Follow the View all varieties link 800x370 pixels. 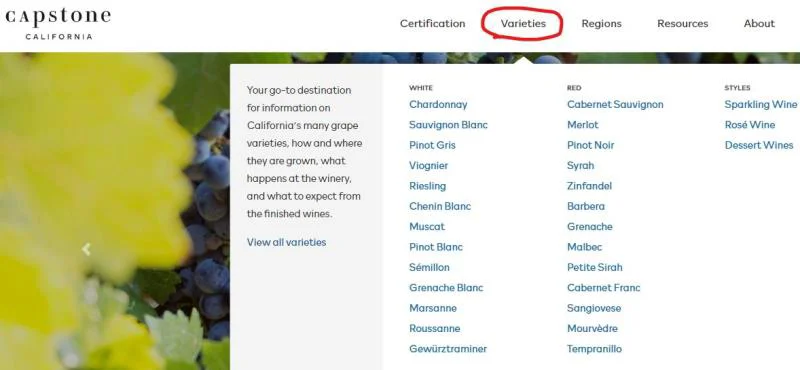[286, 242]
